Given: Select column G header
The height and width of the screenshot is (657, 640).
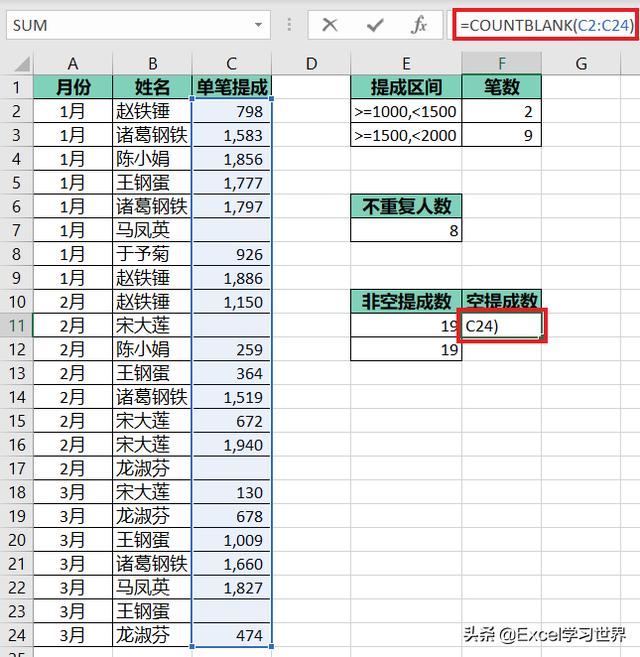Looking at the screenshot, I should pos(581,64).
